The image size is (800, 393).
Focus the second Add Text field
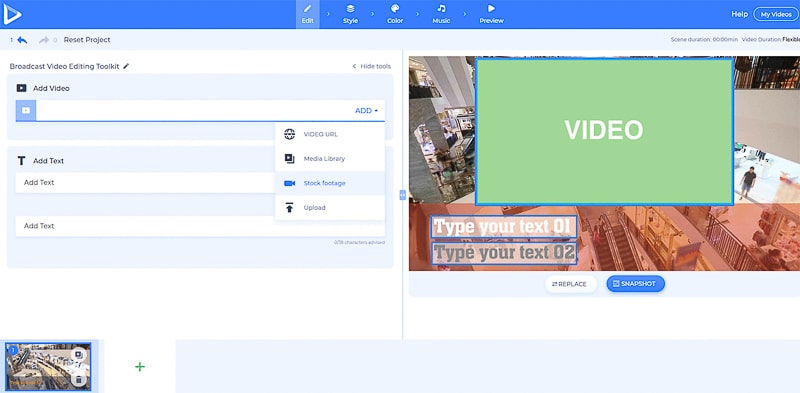coord(200,226)
